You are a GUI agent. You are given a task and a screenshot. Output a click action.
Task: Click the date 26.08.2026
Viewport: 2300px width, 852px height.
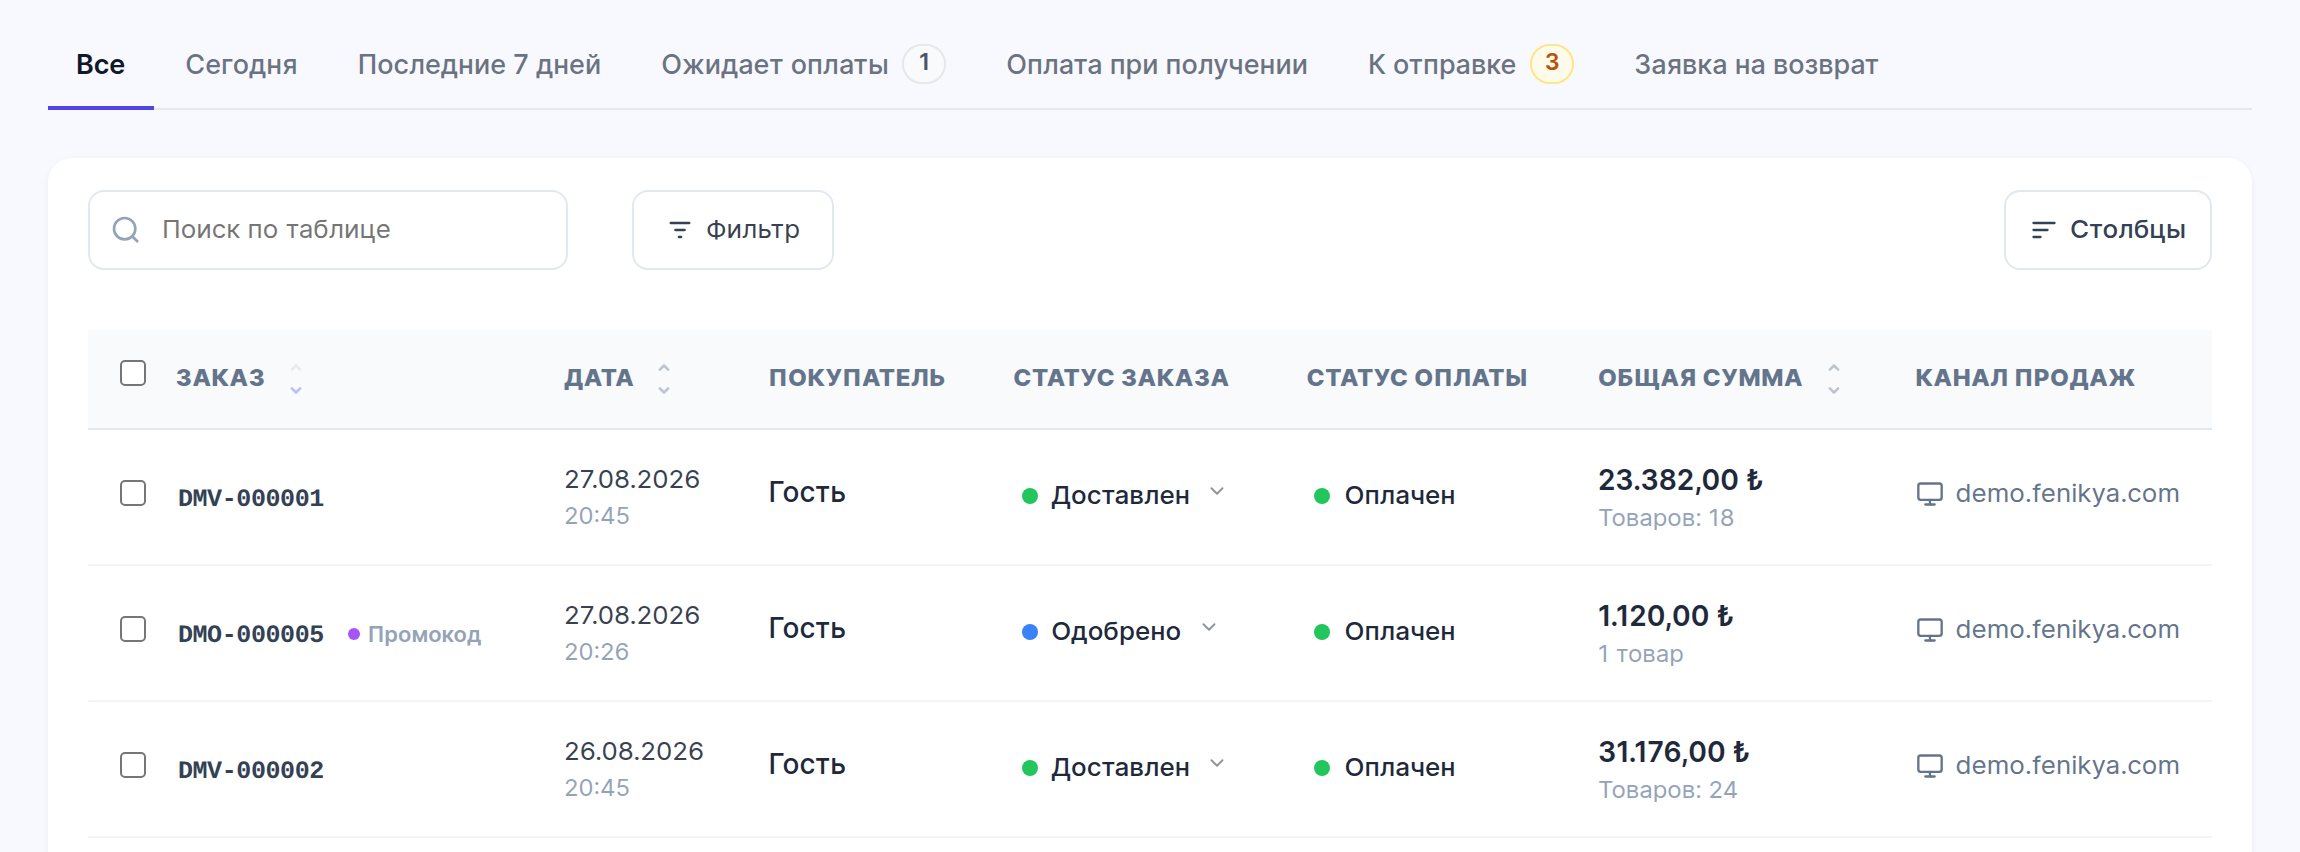[x=634, y=751]
